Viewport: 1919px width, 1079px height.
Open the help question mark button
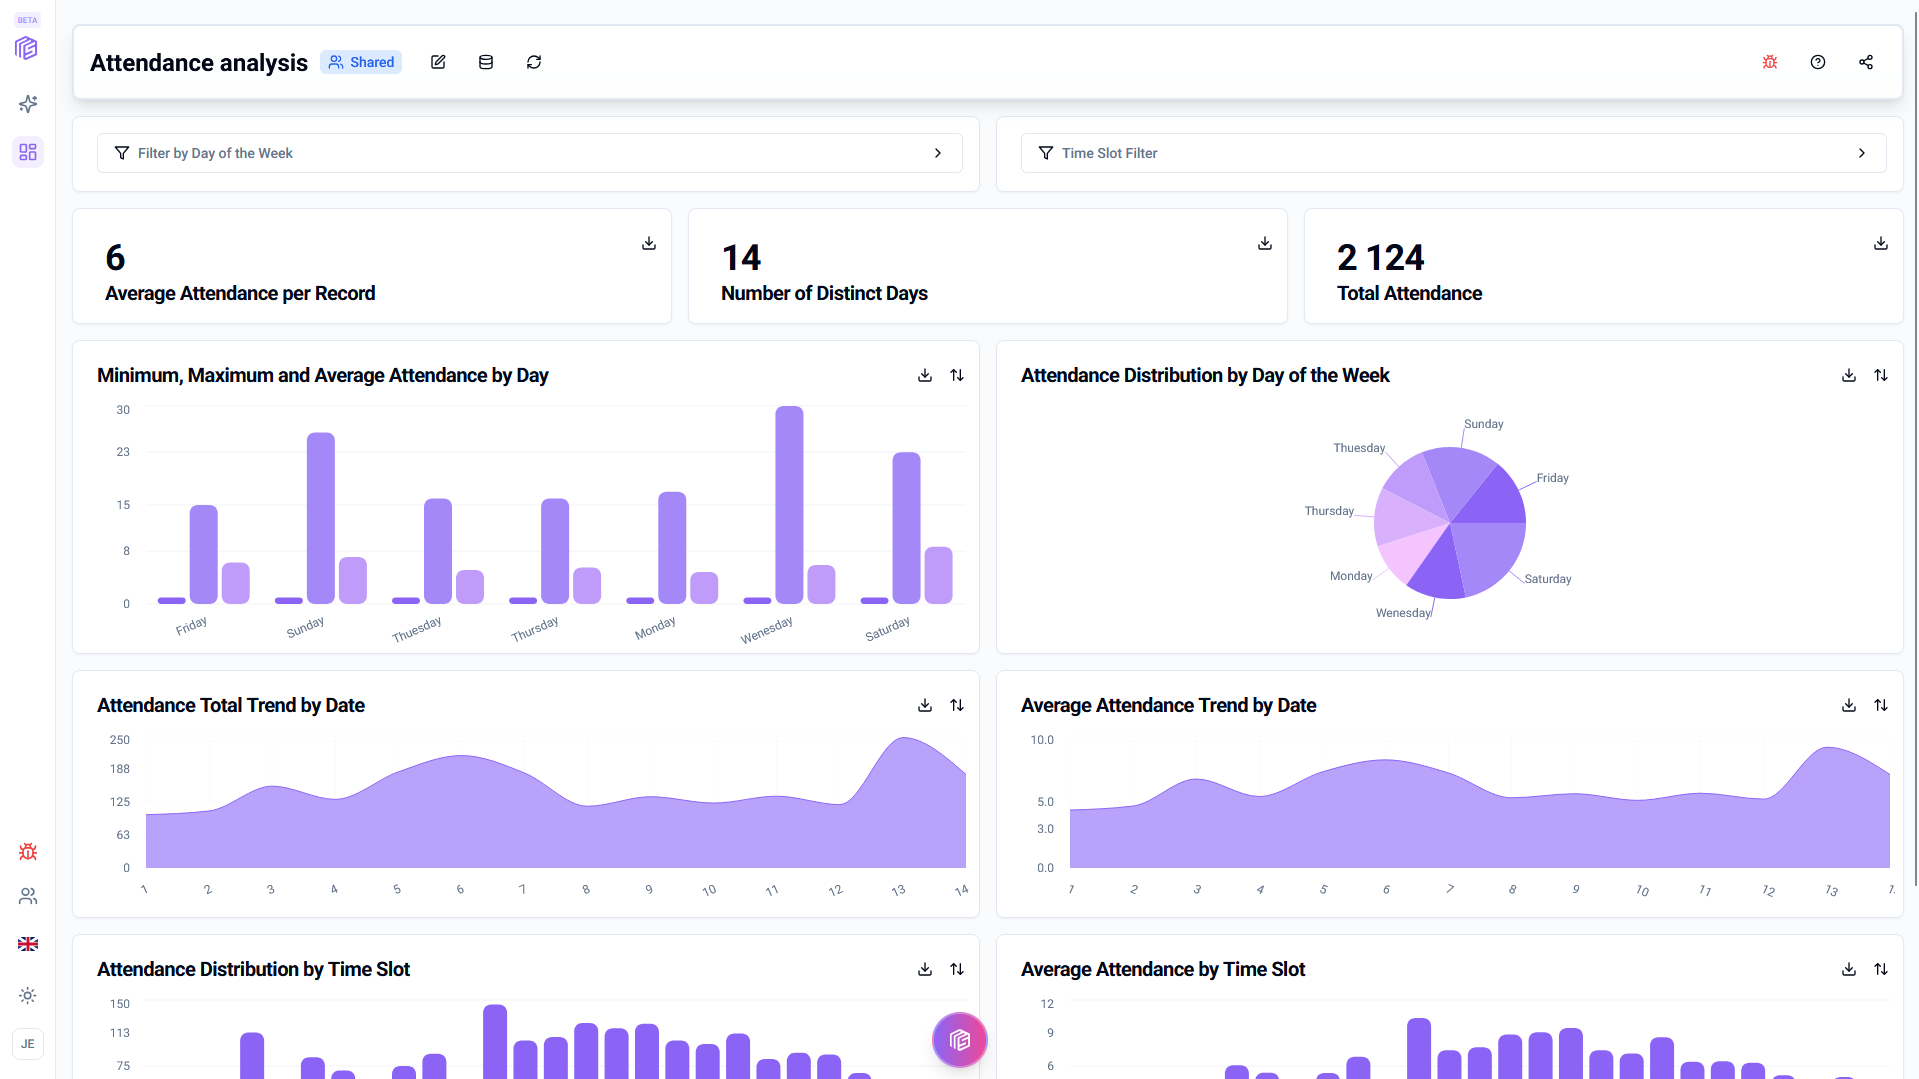(x=1817, y=61)
